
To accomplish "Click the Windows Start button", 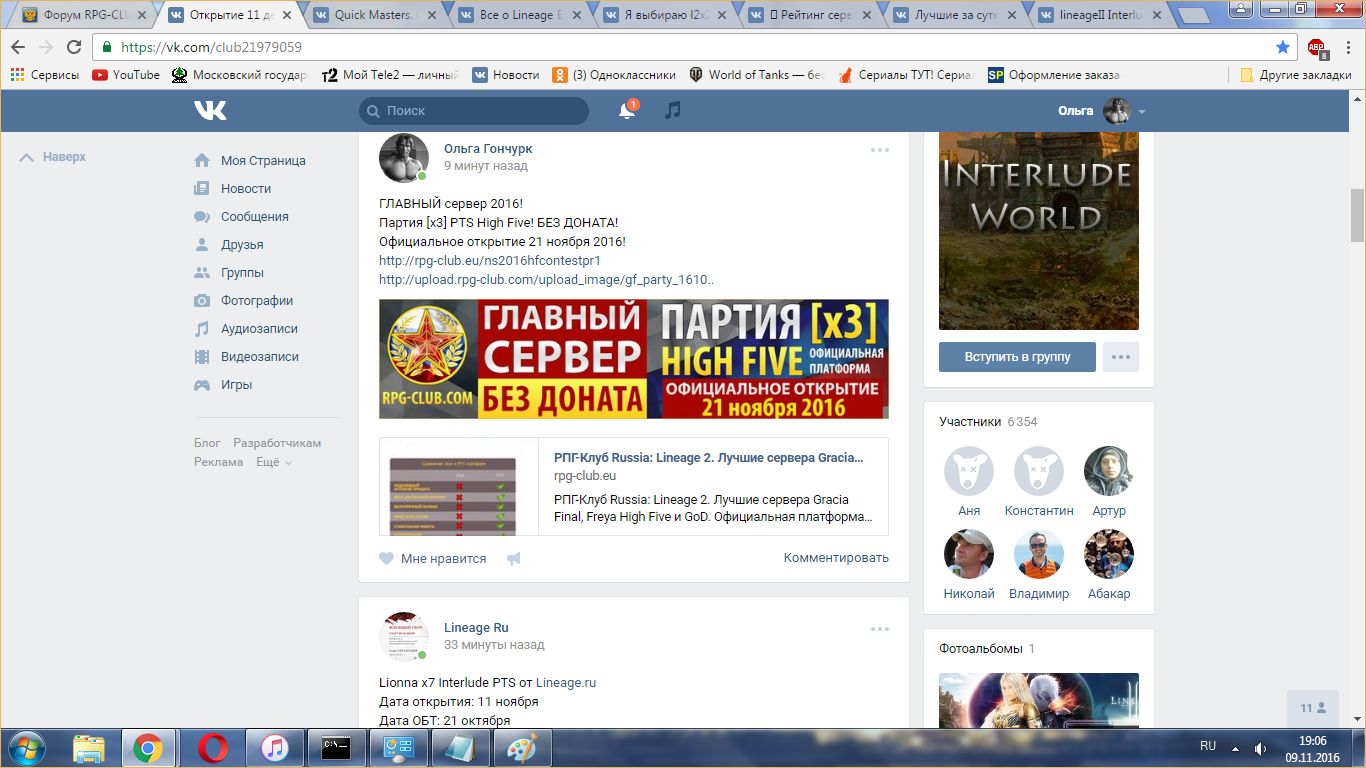I will (25, 748).
